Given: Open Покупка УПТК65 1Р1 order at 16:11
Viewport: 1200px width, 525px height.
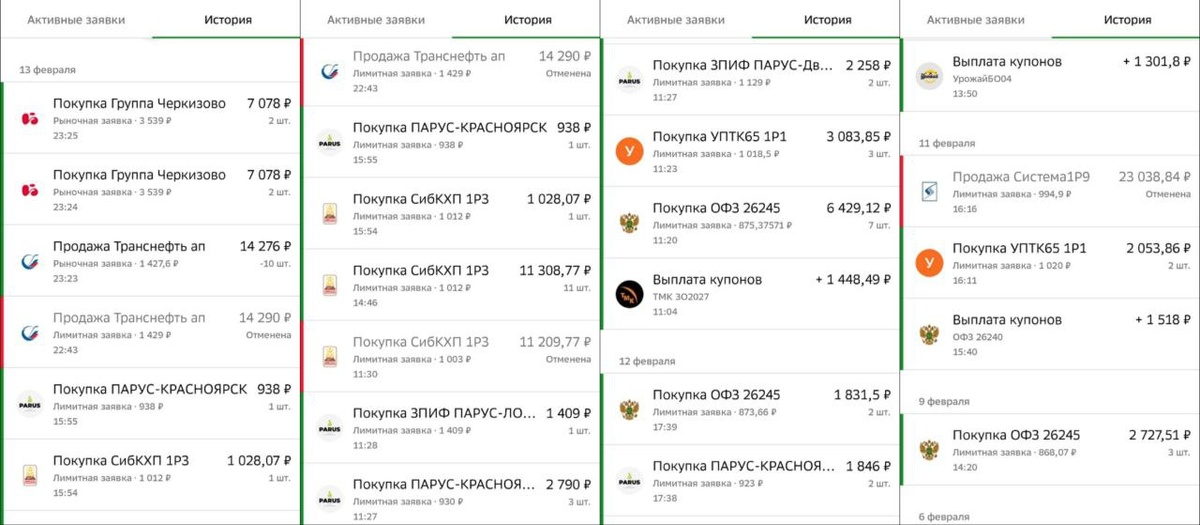Looking at the screenshot, I should click(x=1051, y=262).
